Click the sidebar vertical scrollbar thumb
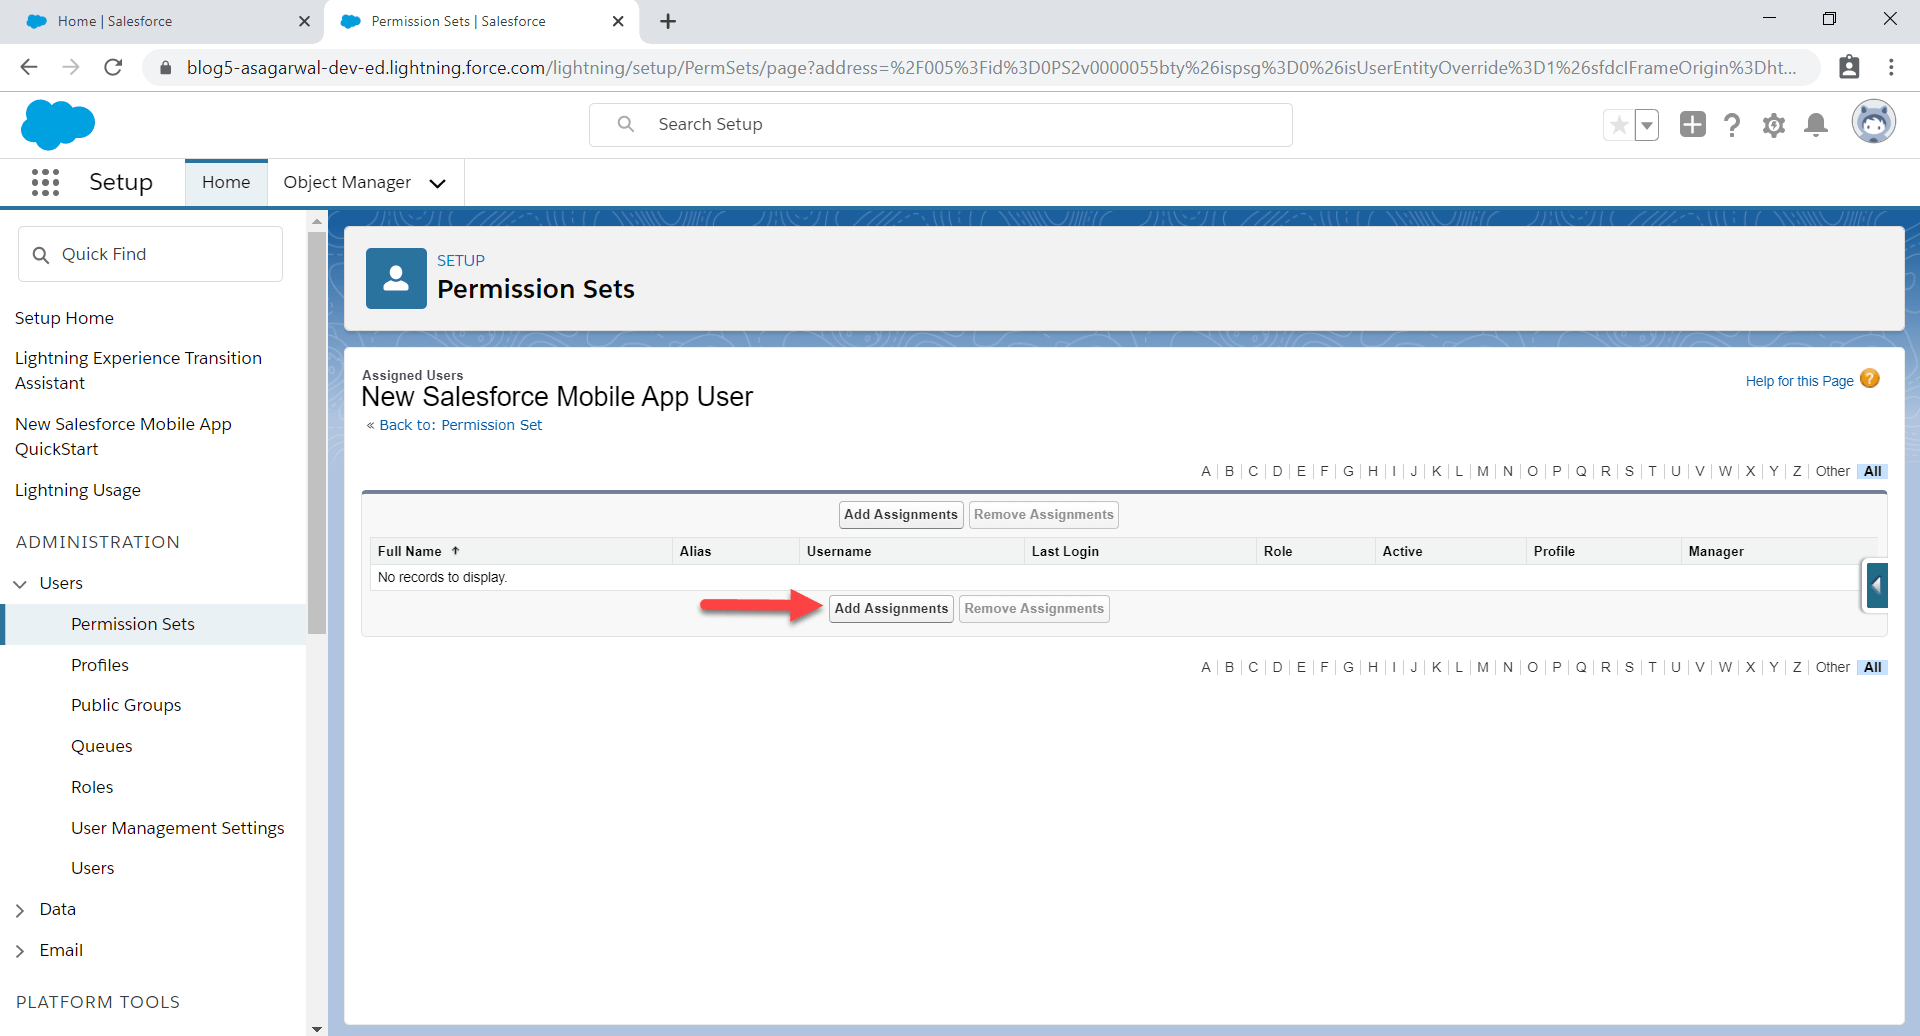 tap(317, 432)
